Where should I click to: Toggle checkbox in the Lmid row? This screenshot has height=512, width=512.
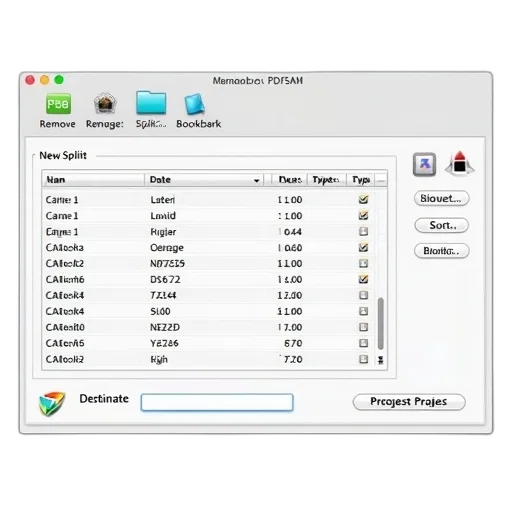(x=363, y=215)
